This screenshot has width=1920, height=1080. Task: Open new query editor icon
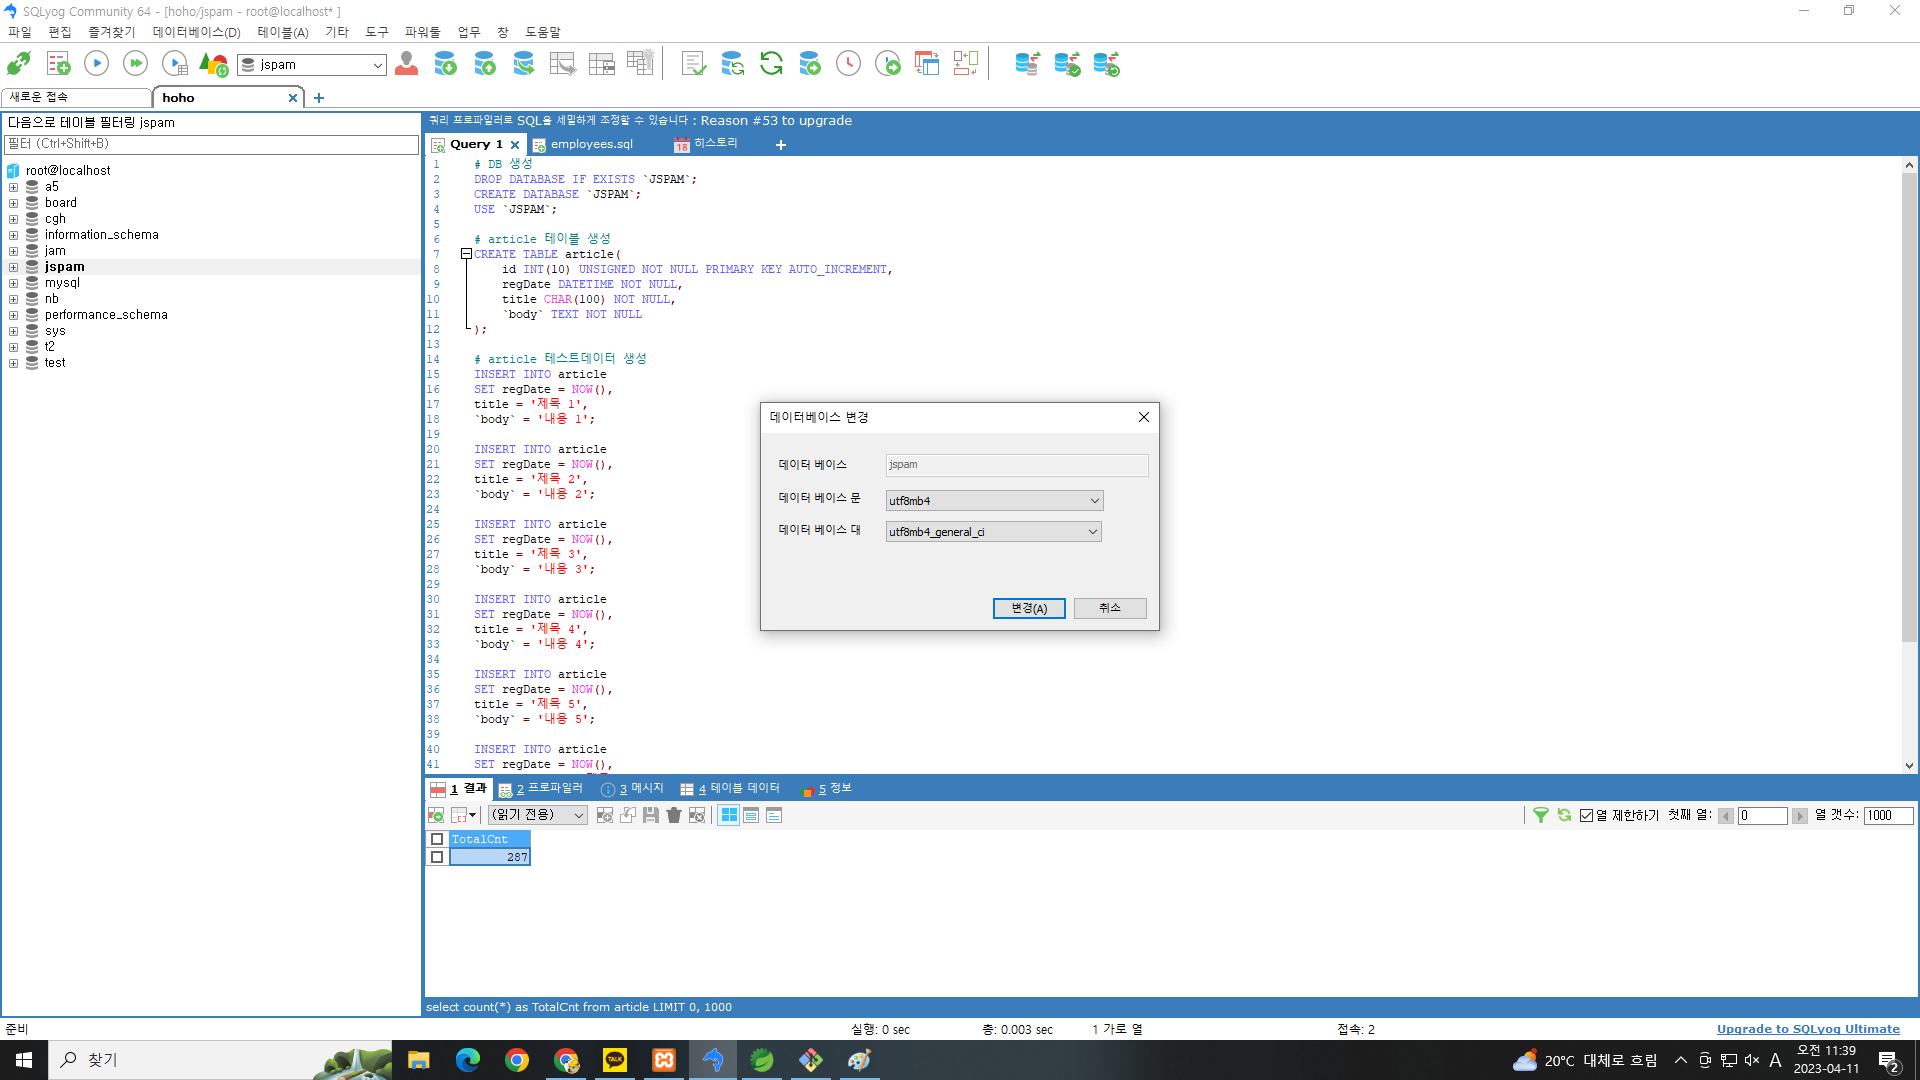pos(58,64)
